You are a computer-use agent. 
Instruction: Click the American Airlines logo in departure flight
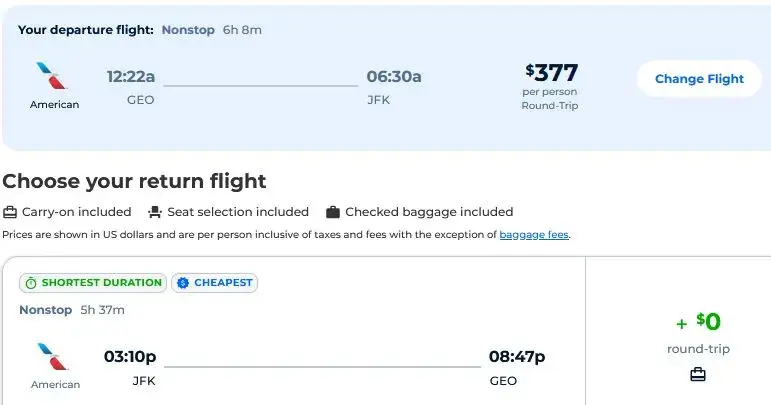52,76
